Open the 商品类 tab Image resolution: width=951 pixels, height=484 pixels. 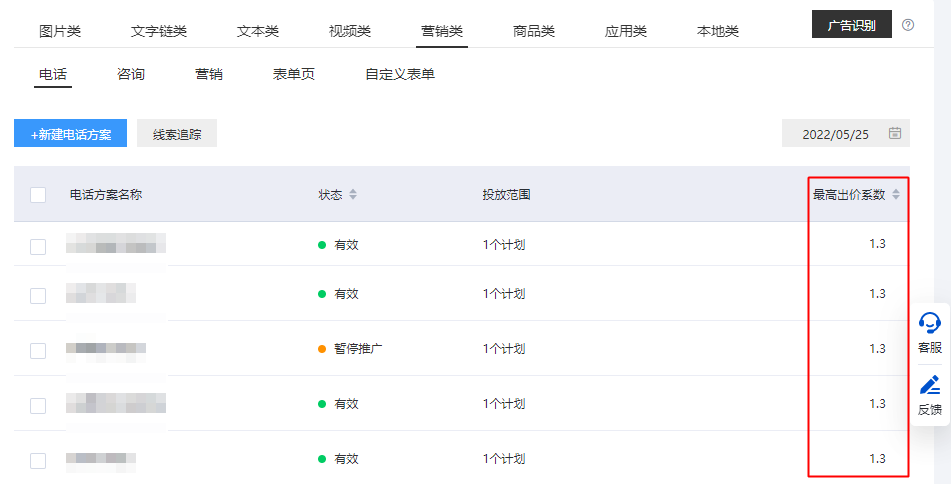coord(533,31)
